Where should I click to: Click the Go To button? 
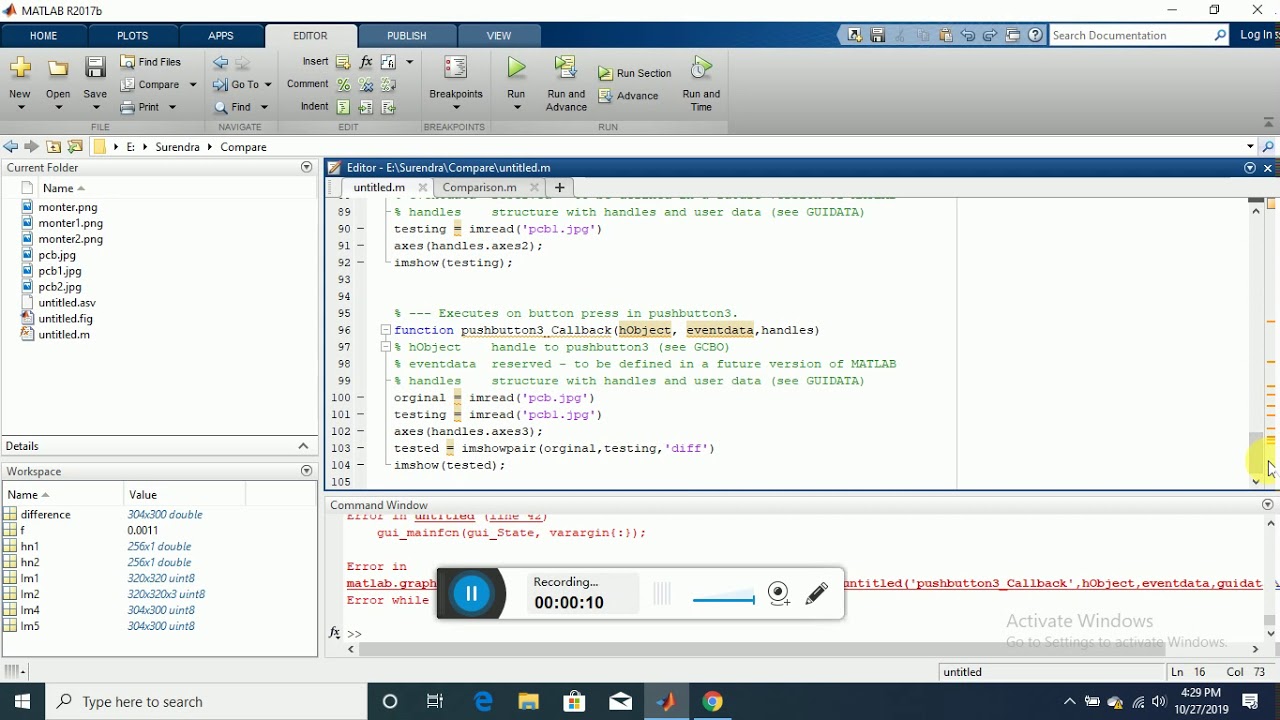click(x=236, y=85)
